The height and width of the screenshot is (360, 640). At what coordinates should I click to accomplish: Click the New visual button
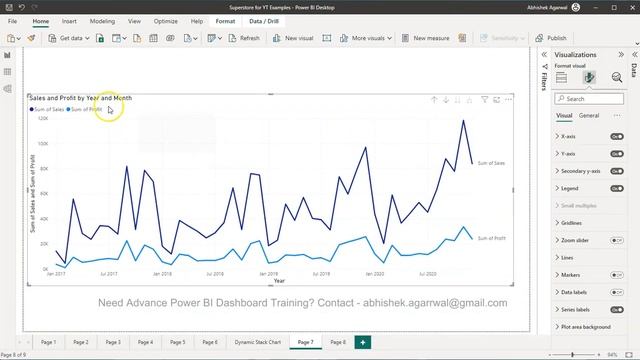(x=293, y=38)
